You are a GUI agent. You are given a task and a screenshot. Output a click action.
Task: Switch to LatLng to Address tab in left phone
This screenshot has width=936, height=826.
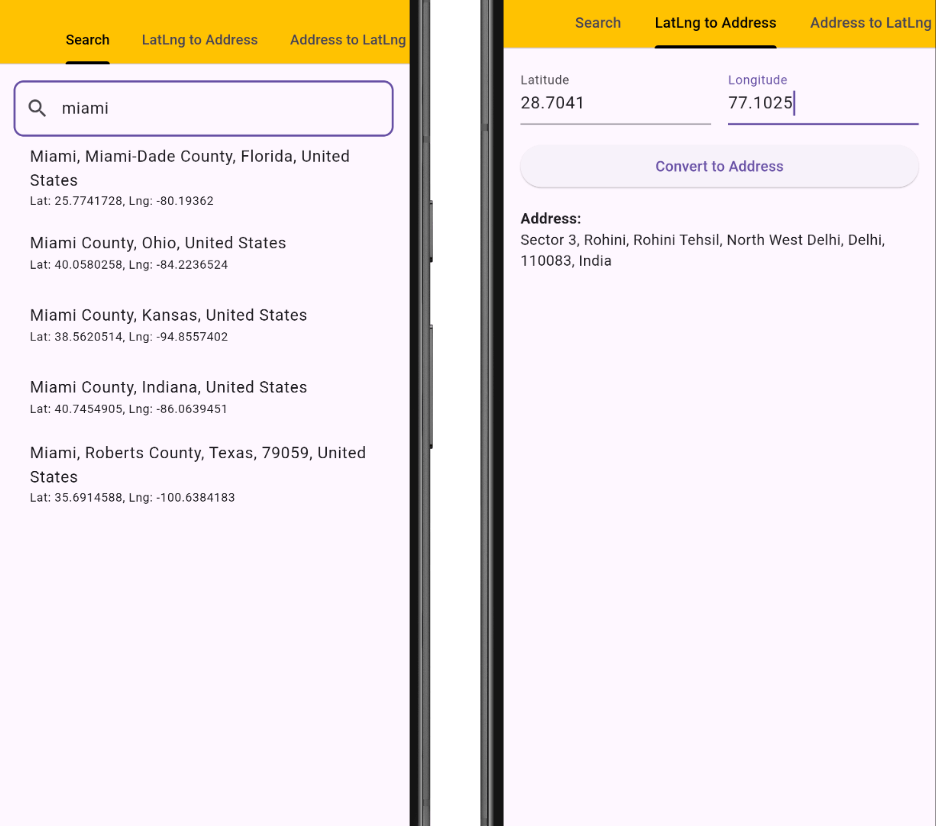pos(199,40)
